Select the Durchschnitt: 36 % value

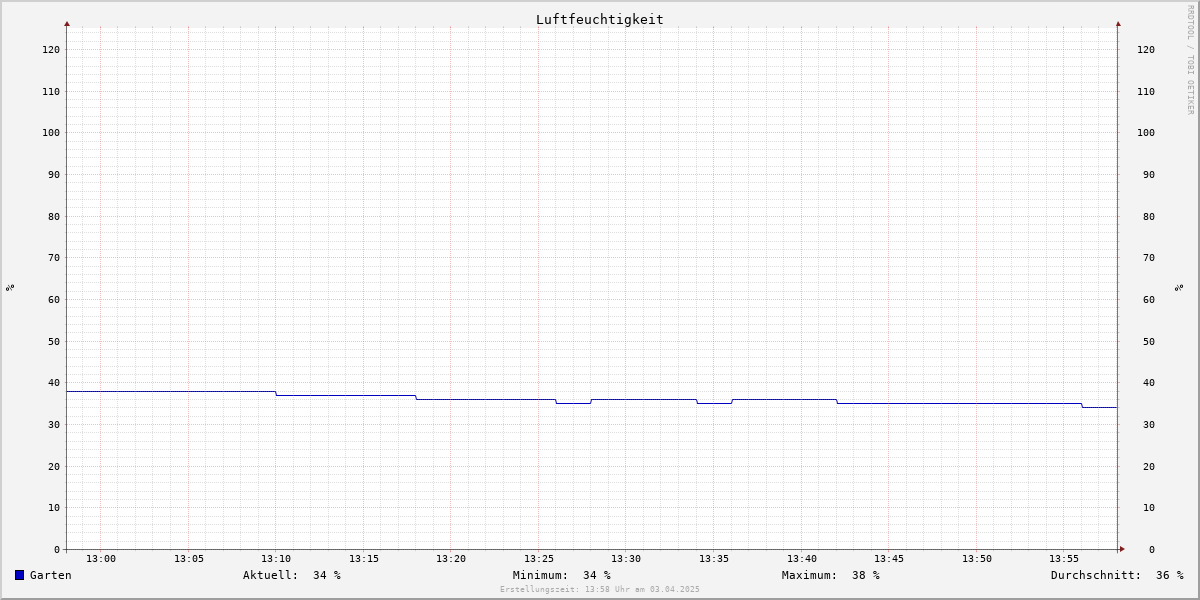click(1117, 575)
